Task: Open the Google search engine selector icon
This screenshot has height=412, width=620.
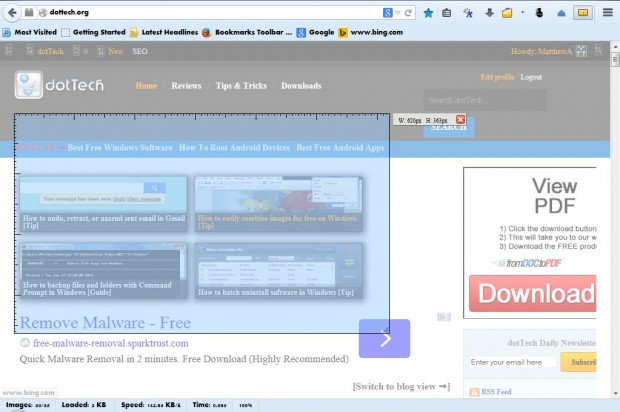Action: click(x=388, y=13)
